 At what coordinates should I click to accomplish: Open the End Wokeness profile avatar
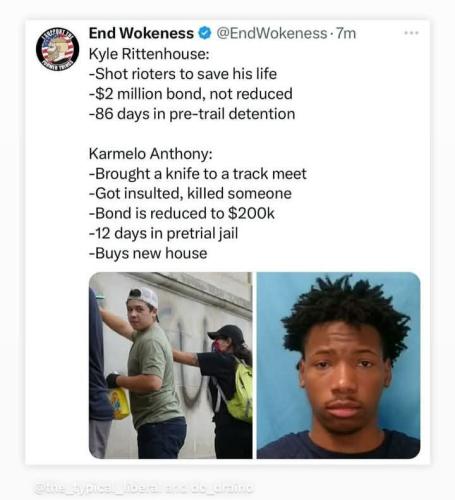click(58, 49)
